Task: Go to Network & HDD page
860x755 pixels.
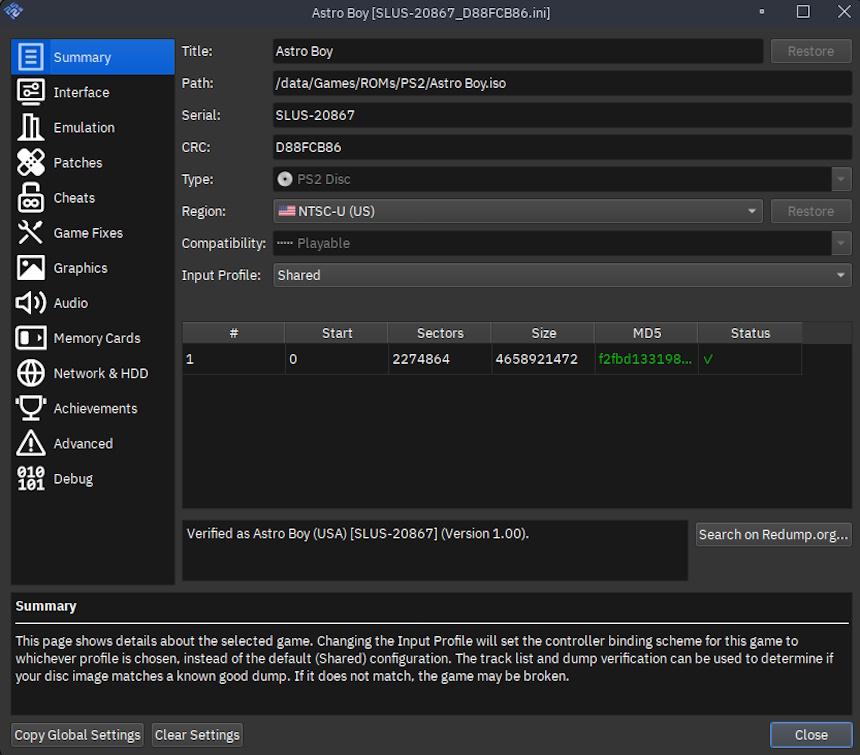Action: [x=100, y=373]
